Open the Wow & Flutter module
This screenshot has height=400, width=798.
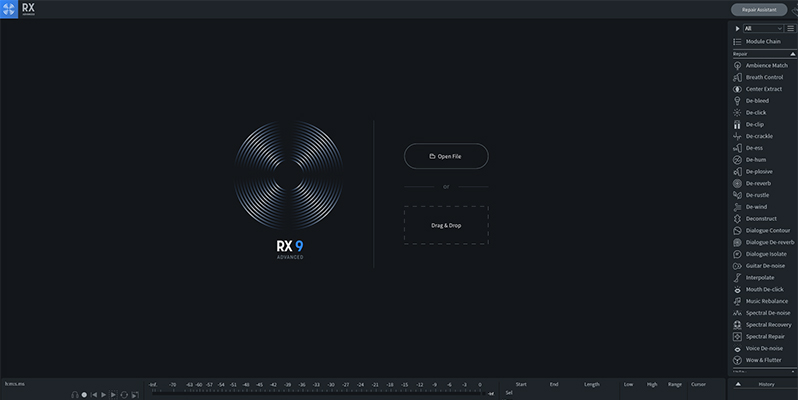pyautogui.click(x=757, y=360)
